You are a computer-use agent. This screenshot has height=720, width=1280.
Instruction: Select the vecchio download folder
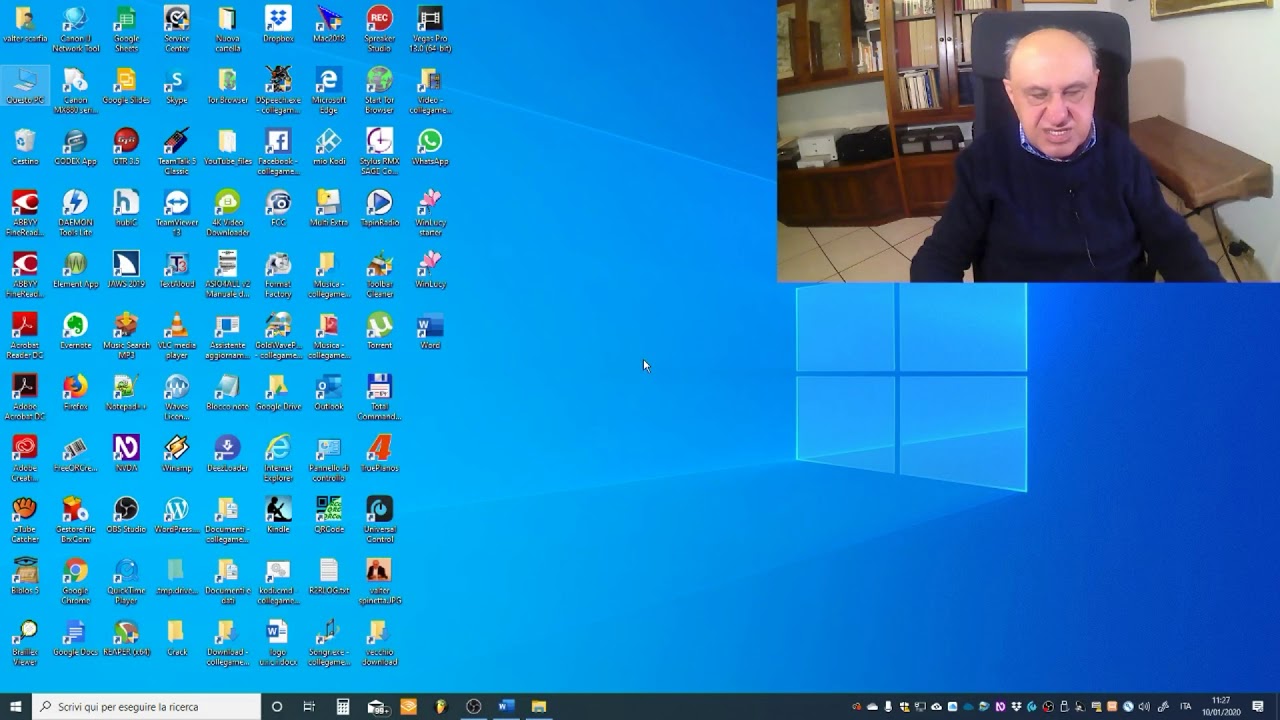pos(379,641)
